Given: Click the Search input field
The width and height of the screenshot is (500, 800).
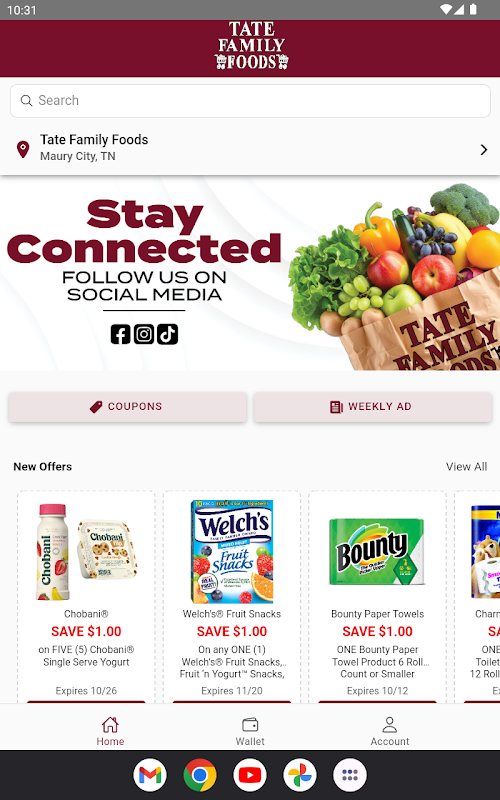Looking at the screenshot, I should (x=250, y=101).
